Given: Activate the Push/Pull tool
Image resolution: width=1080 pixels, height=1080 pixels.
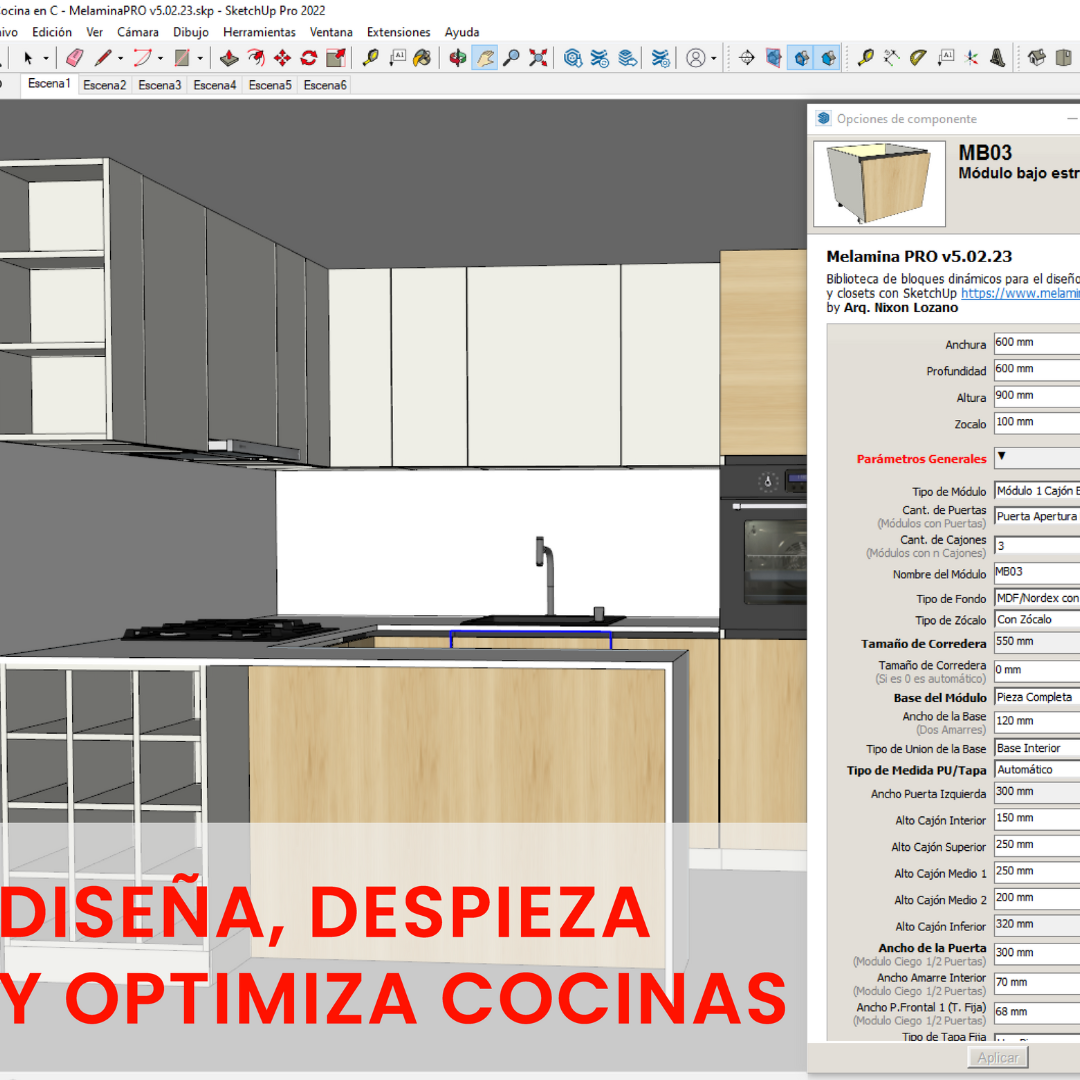Looking at the screenshot, I should [229, 59].
